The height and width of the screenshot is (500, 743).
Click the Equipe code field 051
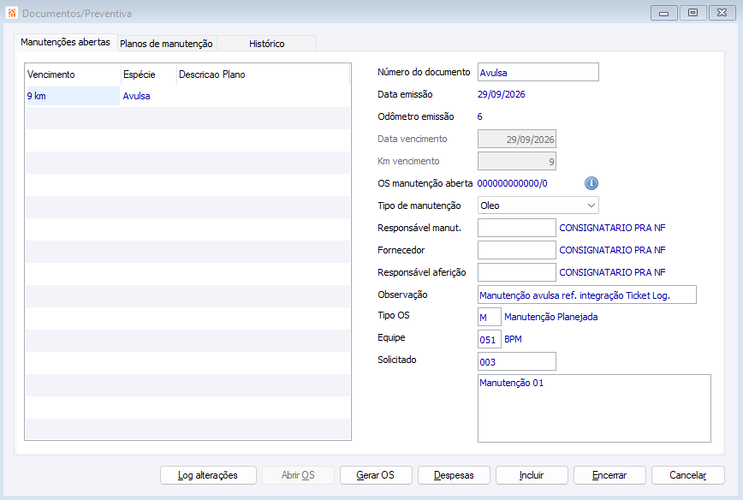[x=489, y=339]
